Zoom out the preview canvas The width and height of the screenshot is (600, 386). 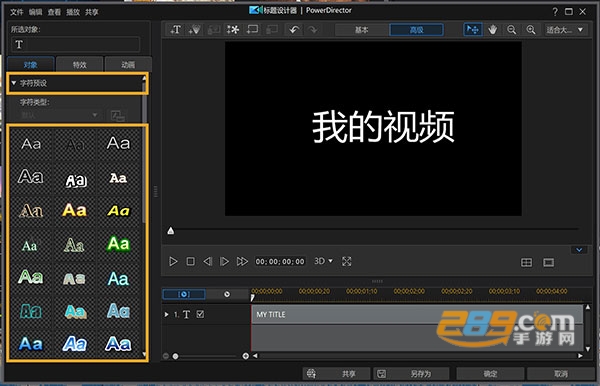512,29
